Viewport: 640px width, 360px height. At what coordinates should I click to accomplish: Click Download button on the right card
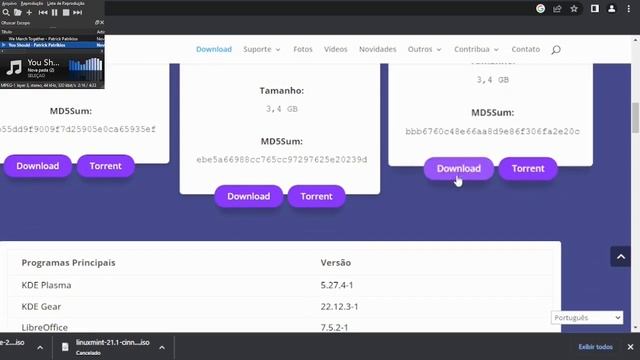[x=459, y=169]
